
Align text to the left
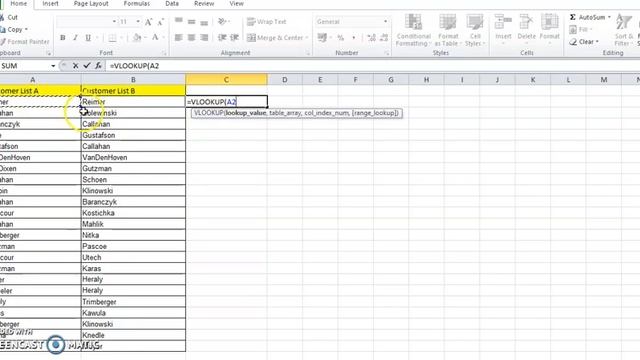pos(178,38)
